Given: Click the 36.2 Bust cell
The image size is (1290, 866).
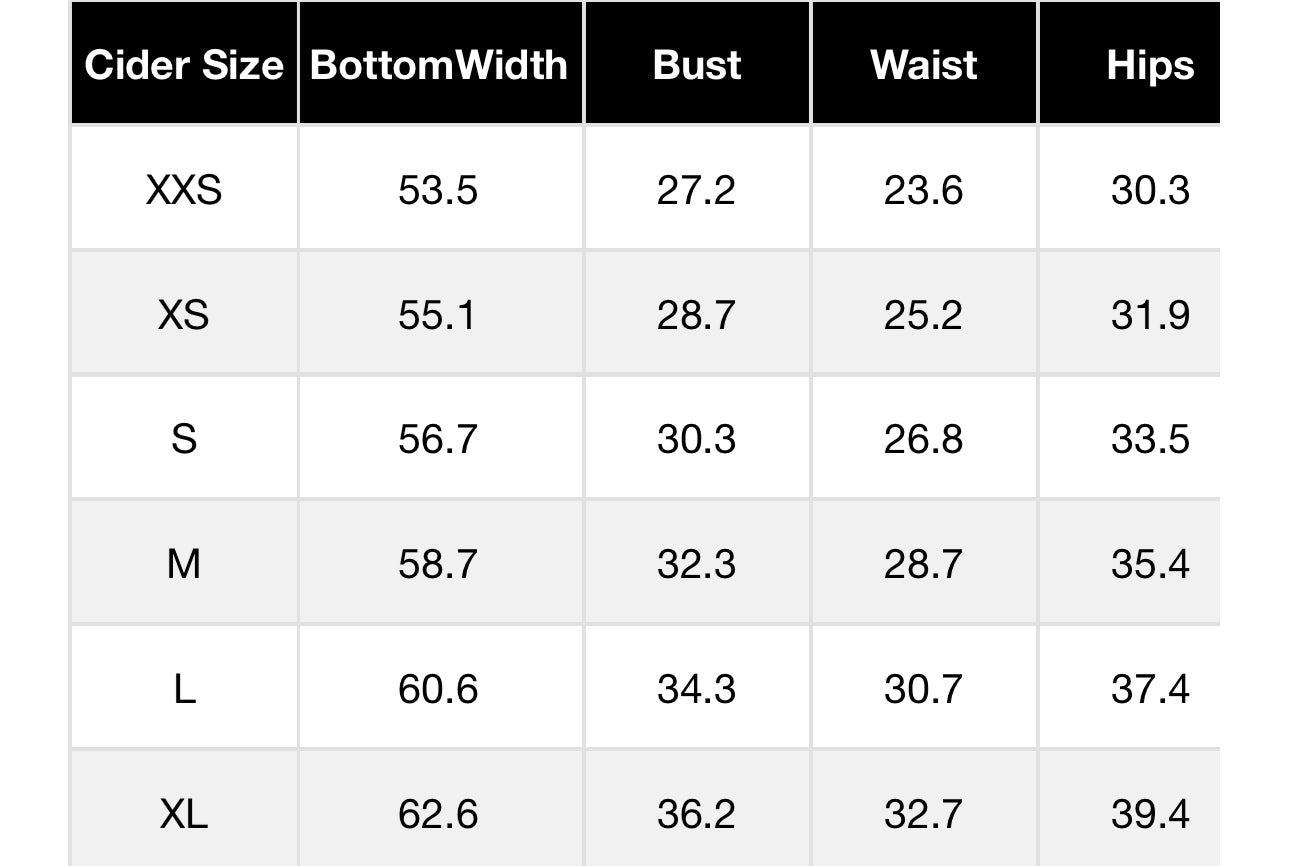Looking at the screenshot, I should (697, 814).
